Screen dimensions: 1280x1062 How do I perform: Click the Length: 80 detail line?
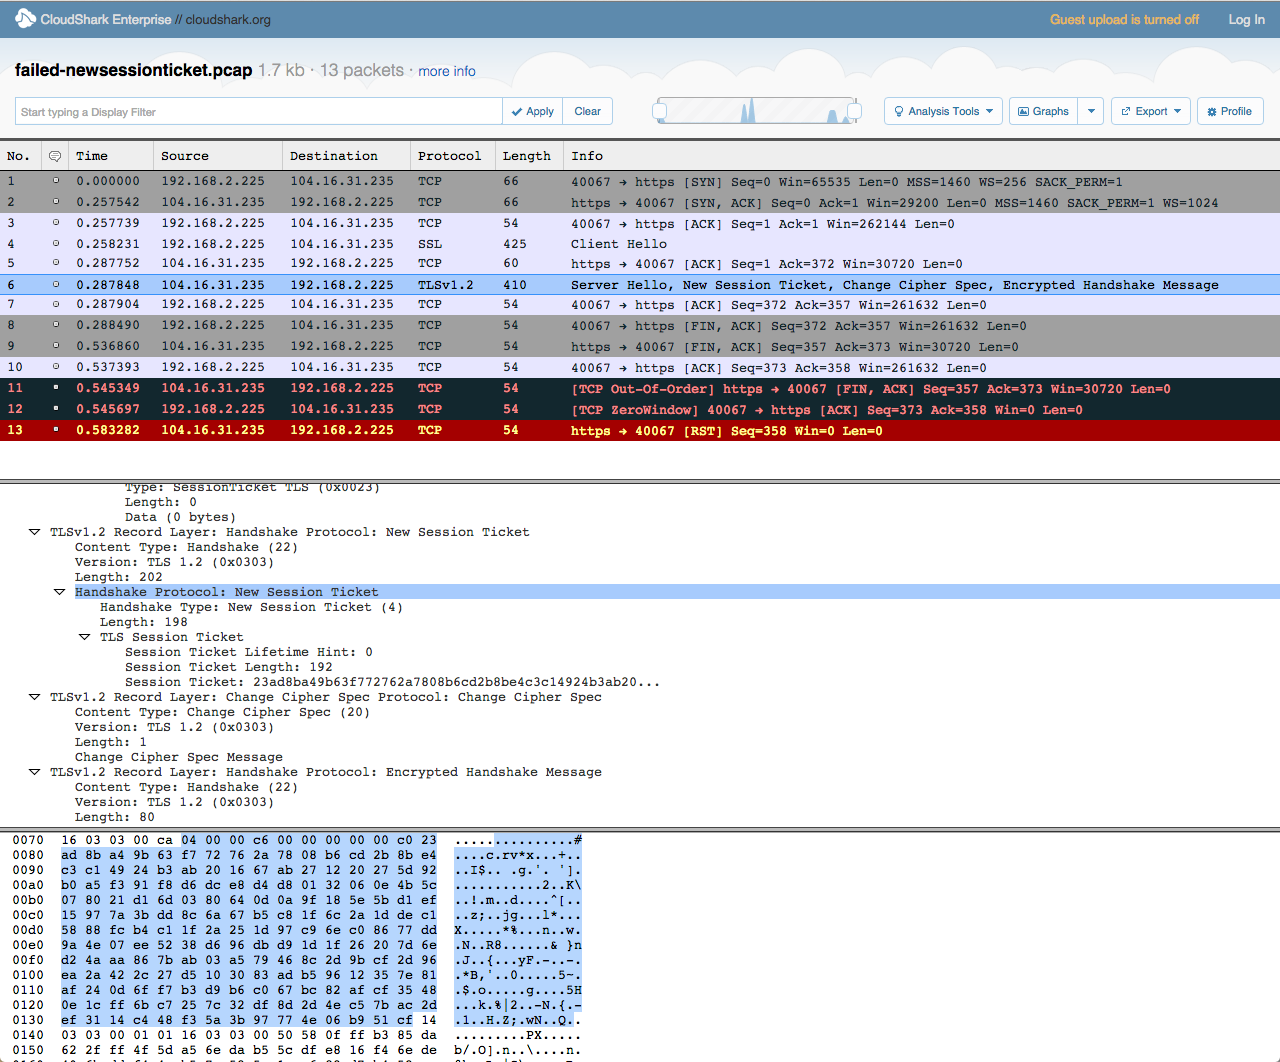tap(115, 817)
